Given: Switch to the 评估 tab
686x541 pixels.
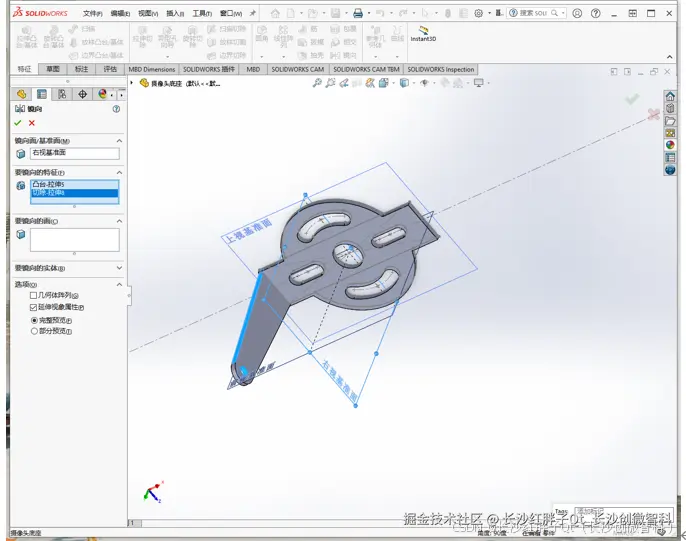Looking at the screenshot, I should click(x=110, y=69).
